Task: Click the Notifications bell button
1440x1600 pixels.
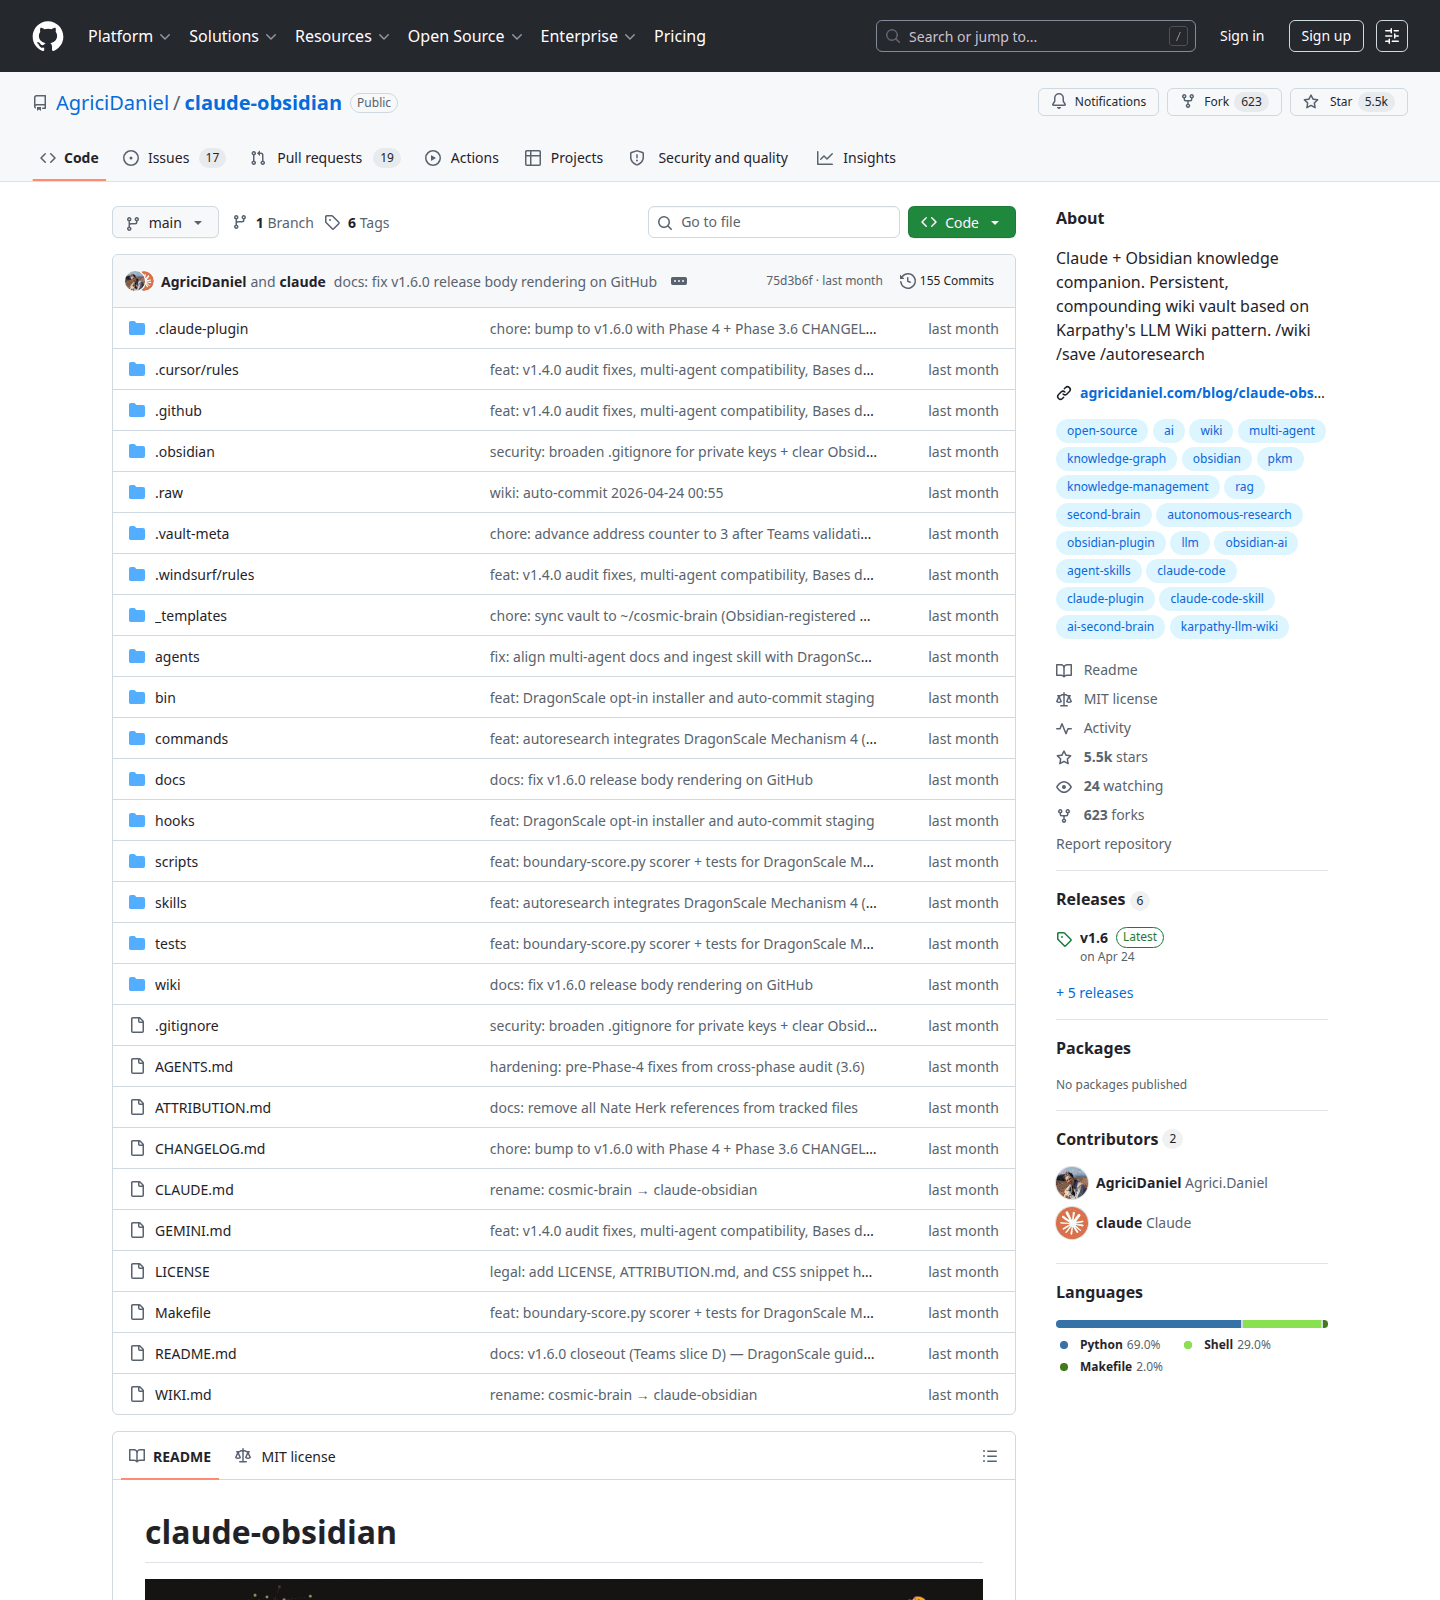Action: tap(1098, 102)
